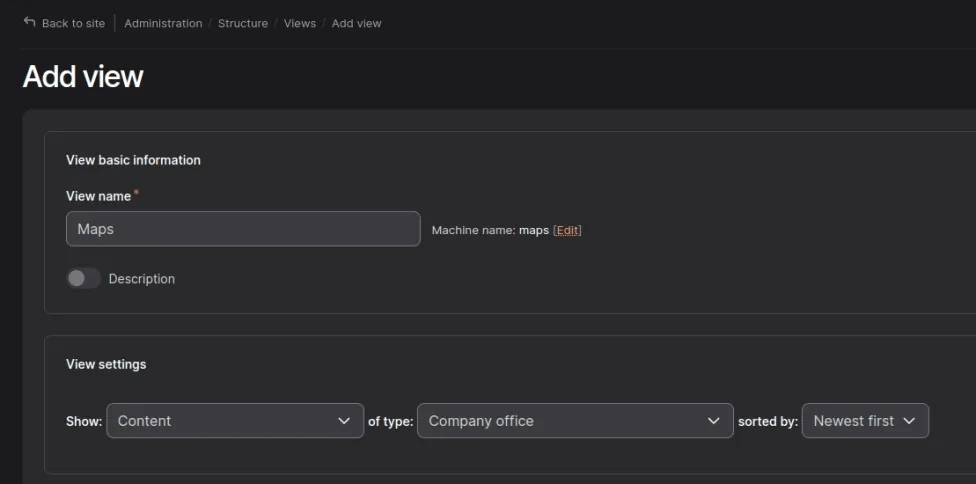Click the Add view page heading

coord(83,77)
